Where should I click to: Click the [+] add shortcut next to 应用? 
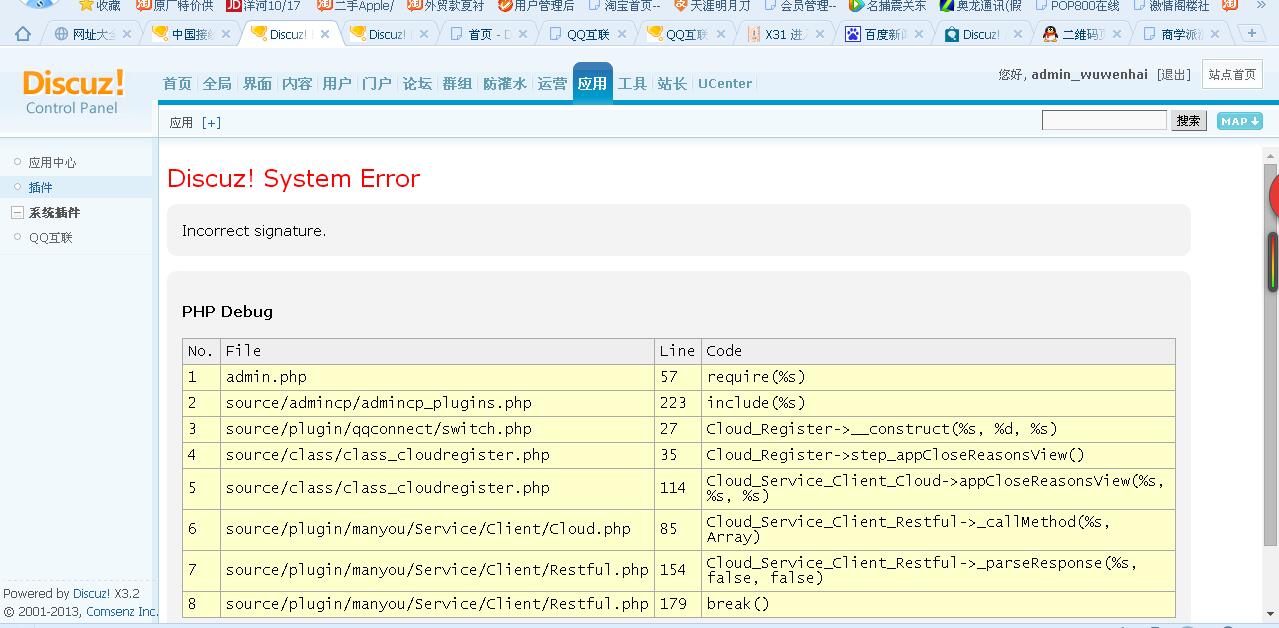[211, 123]
